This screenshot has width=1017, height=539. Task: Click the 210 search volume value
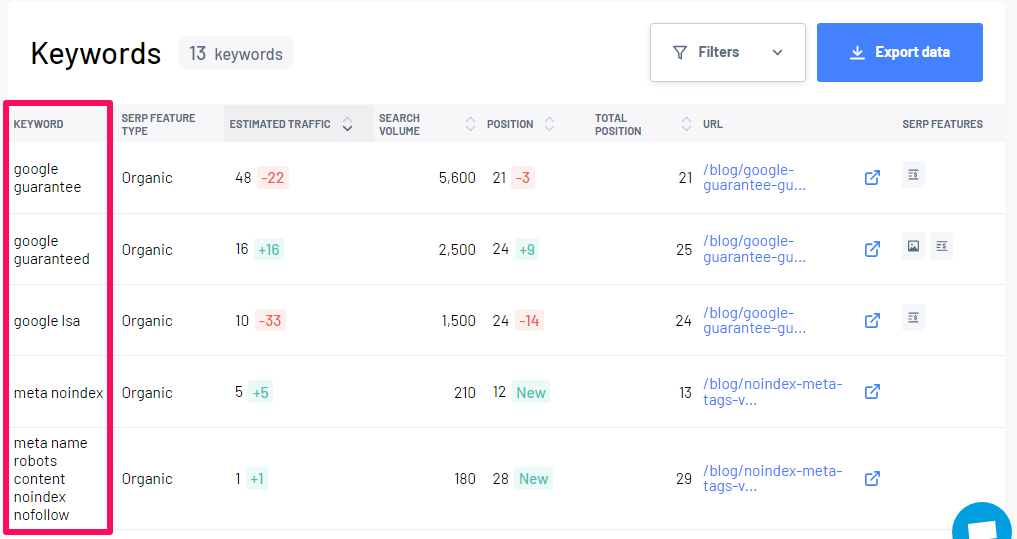[465, 392]
